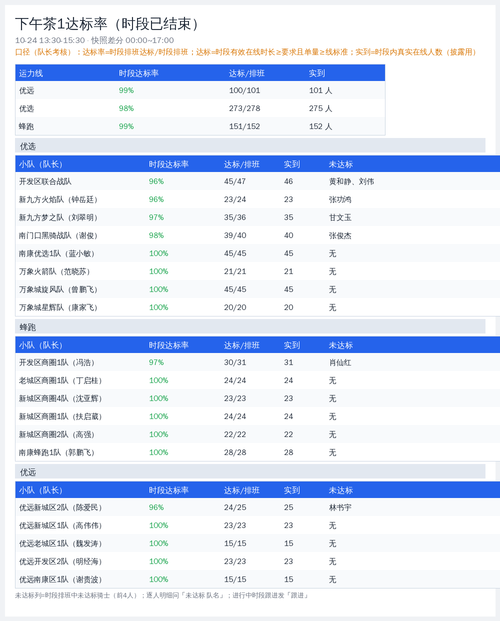
Task: Click the 未达标 name 肖仙红
Action: coord(340,362)
